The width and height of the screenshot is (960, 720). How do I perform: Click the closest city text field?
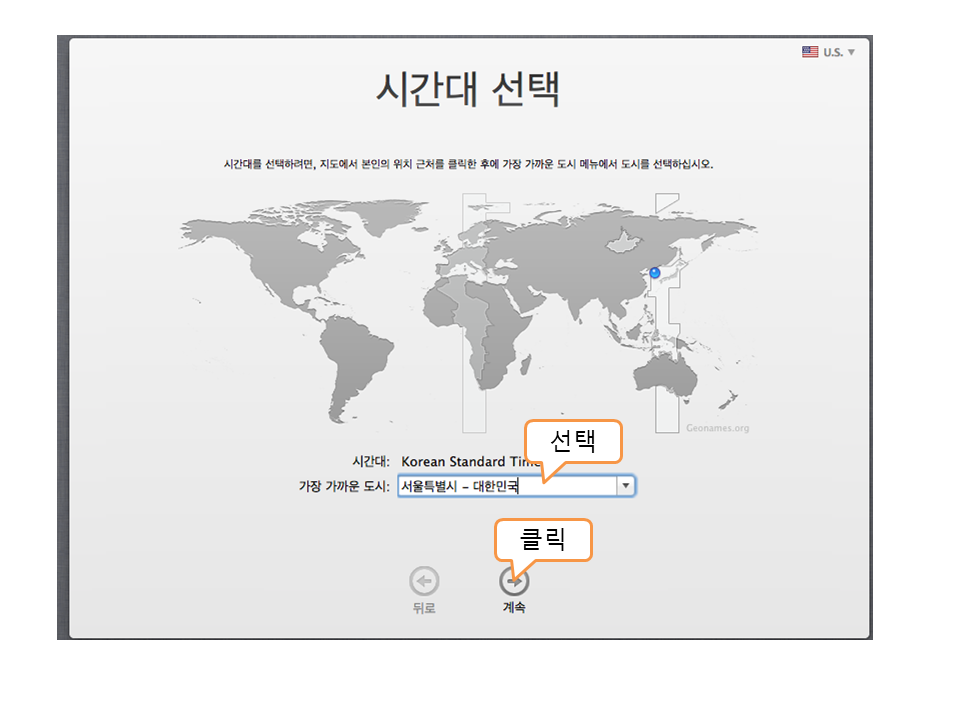[505, 486]
